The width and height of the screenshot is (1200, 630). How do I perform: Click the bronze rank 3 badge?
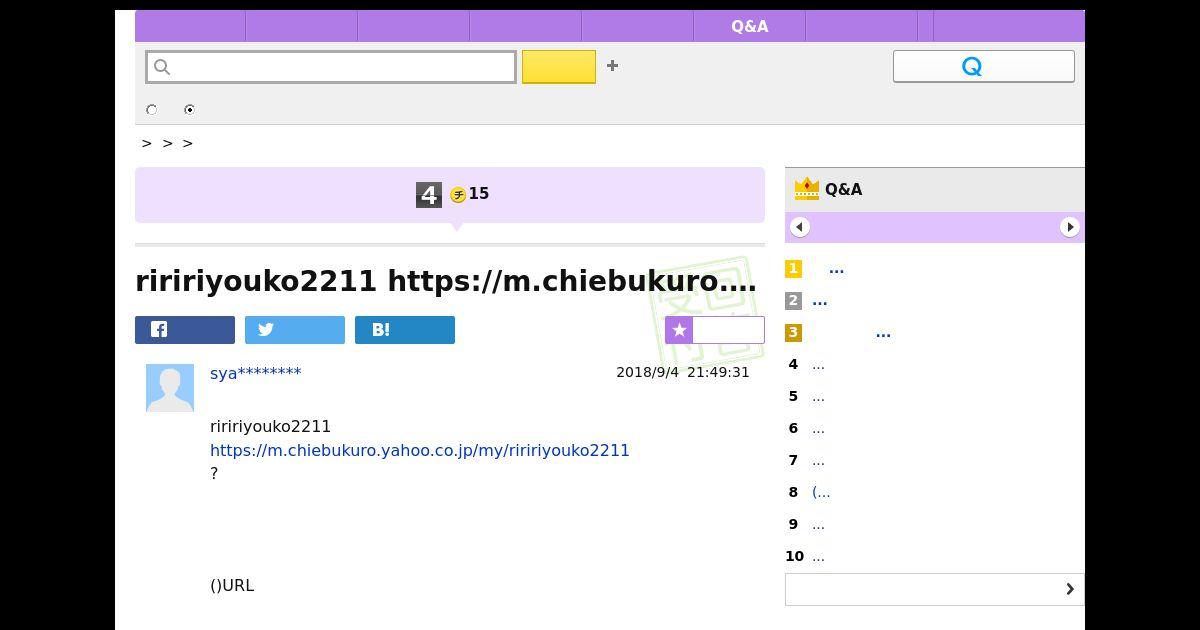793,333
